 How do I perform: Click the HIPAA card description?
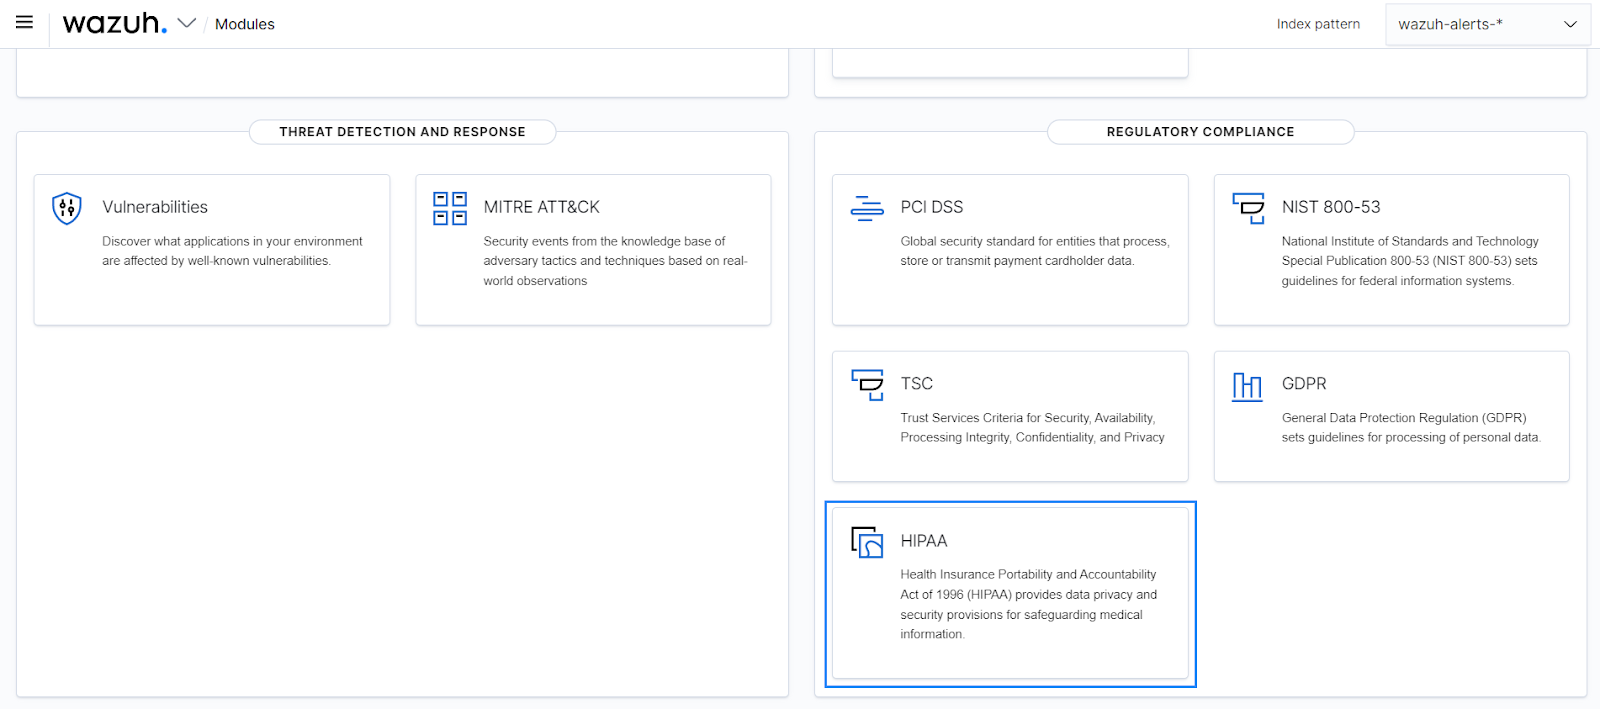1028,604
